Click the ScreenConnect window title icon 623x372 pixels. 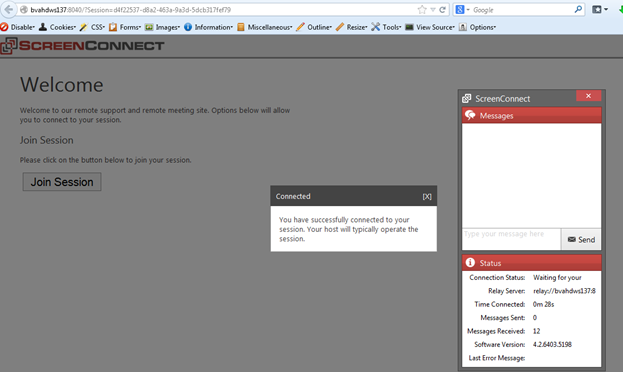click(467, 98)
